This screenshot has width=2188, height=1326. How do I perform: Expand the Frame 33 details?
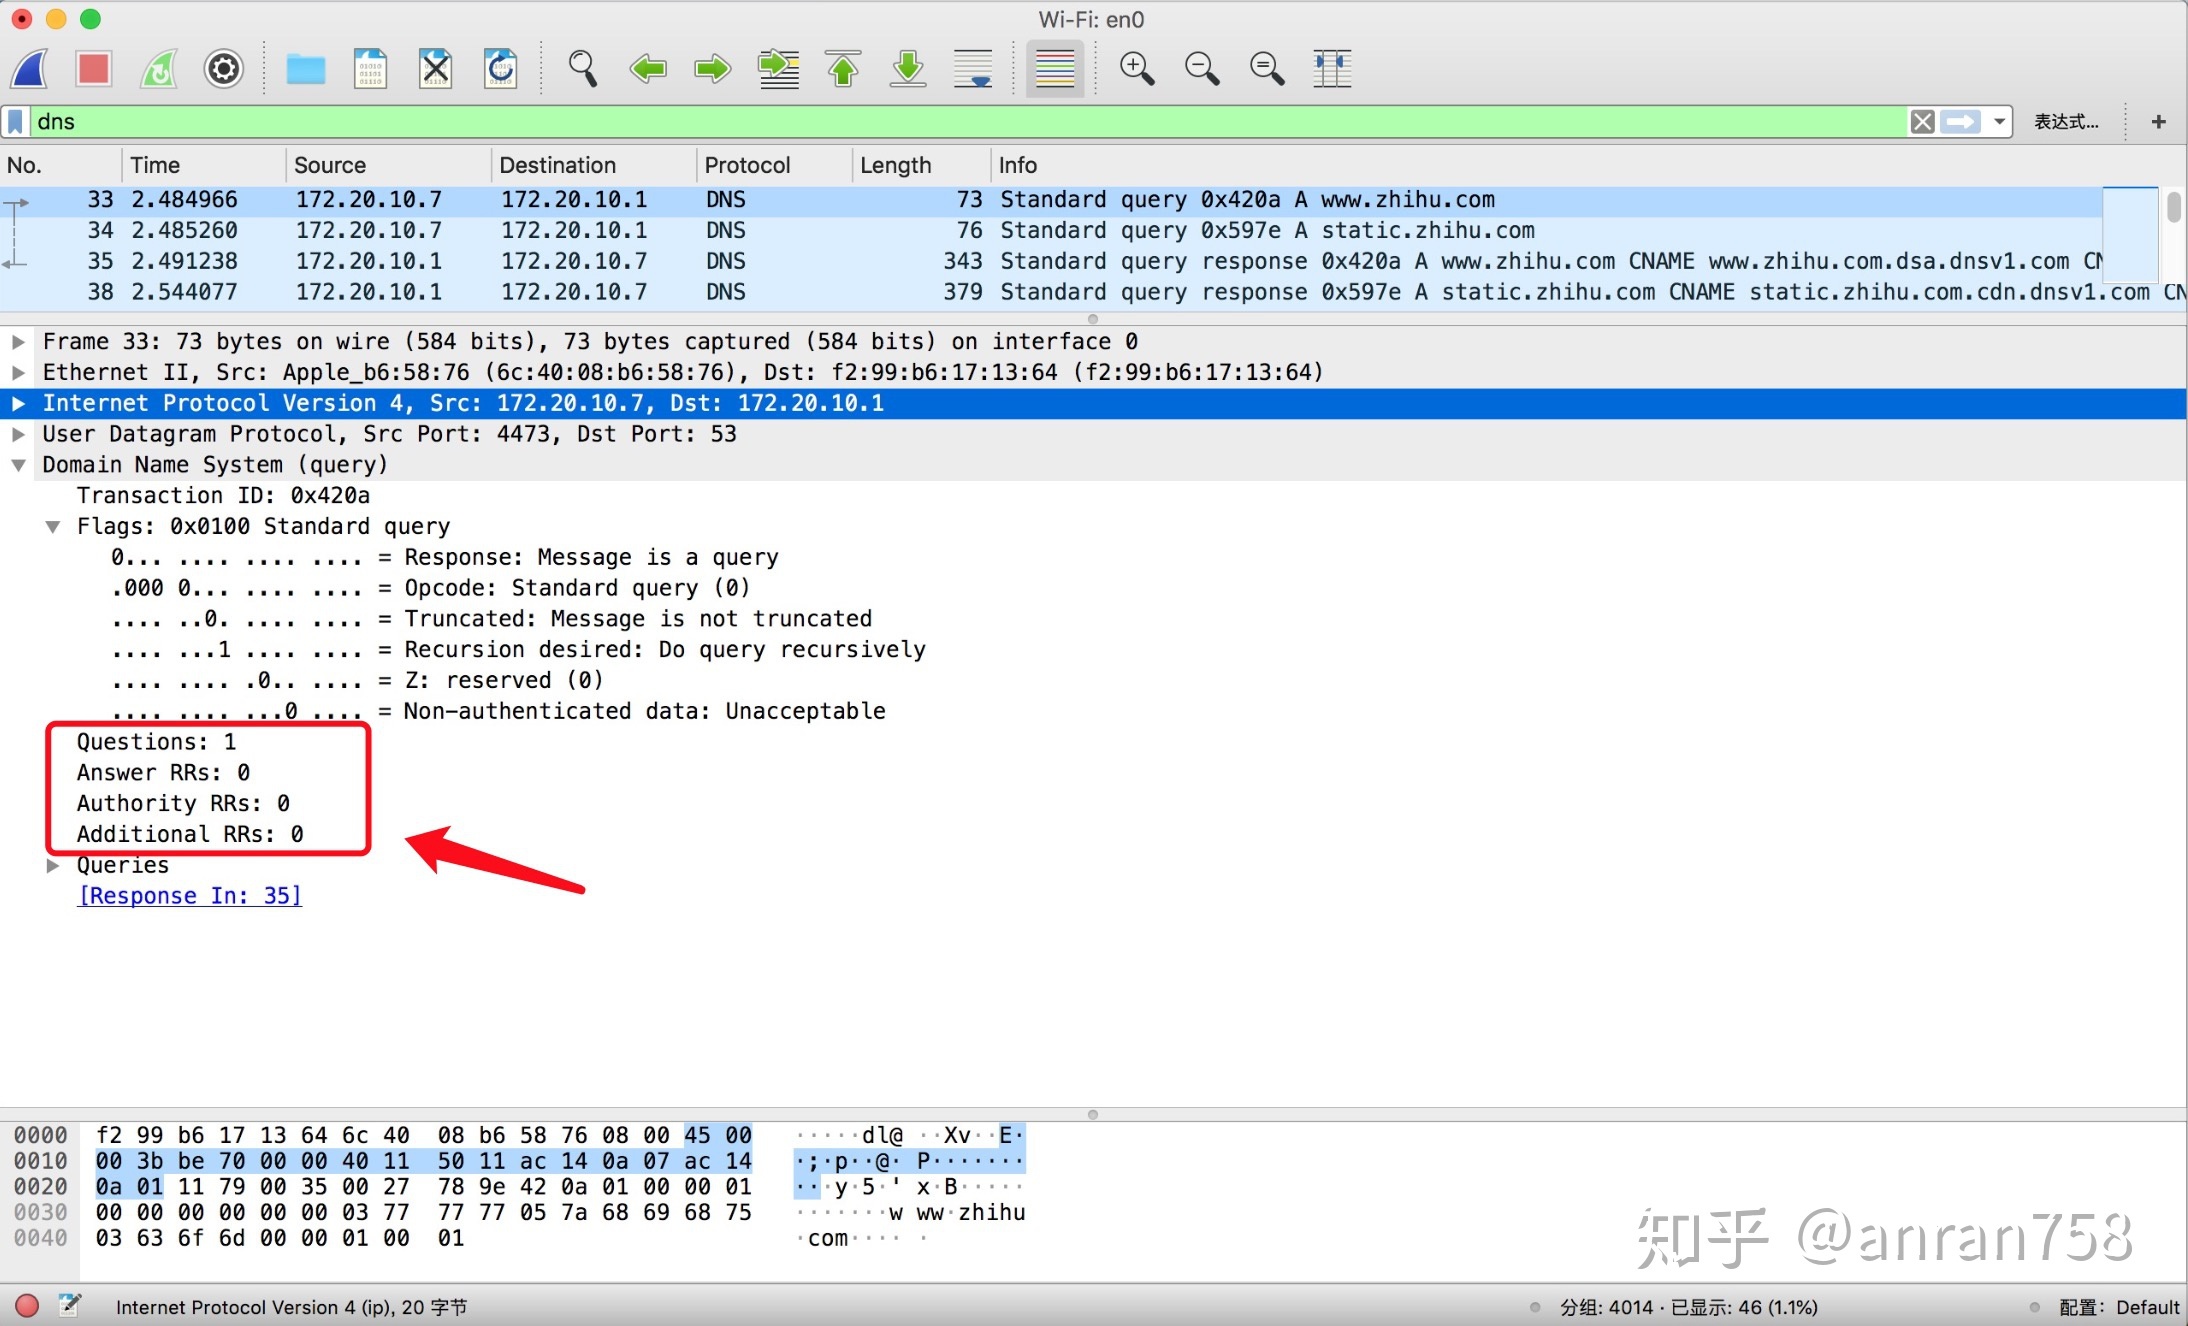(x=18, y=342)
